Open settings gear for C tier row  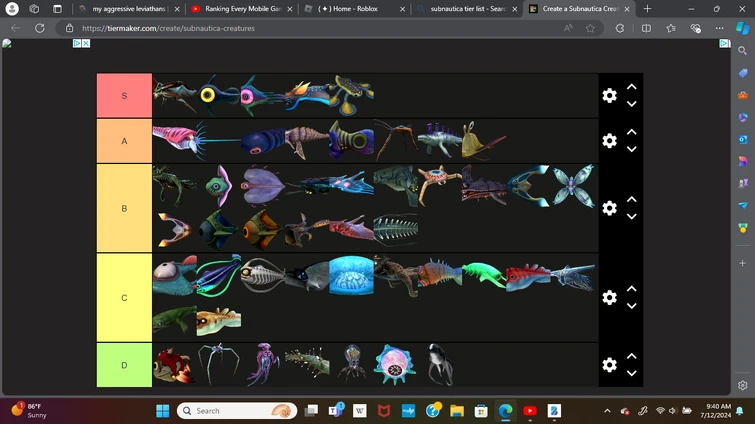click(610, 297)
